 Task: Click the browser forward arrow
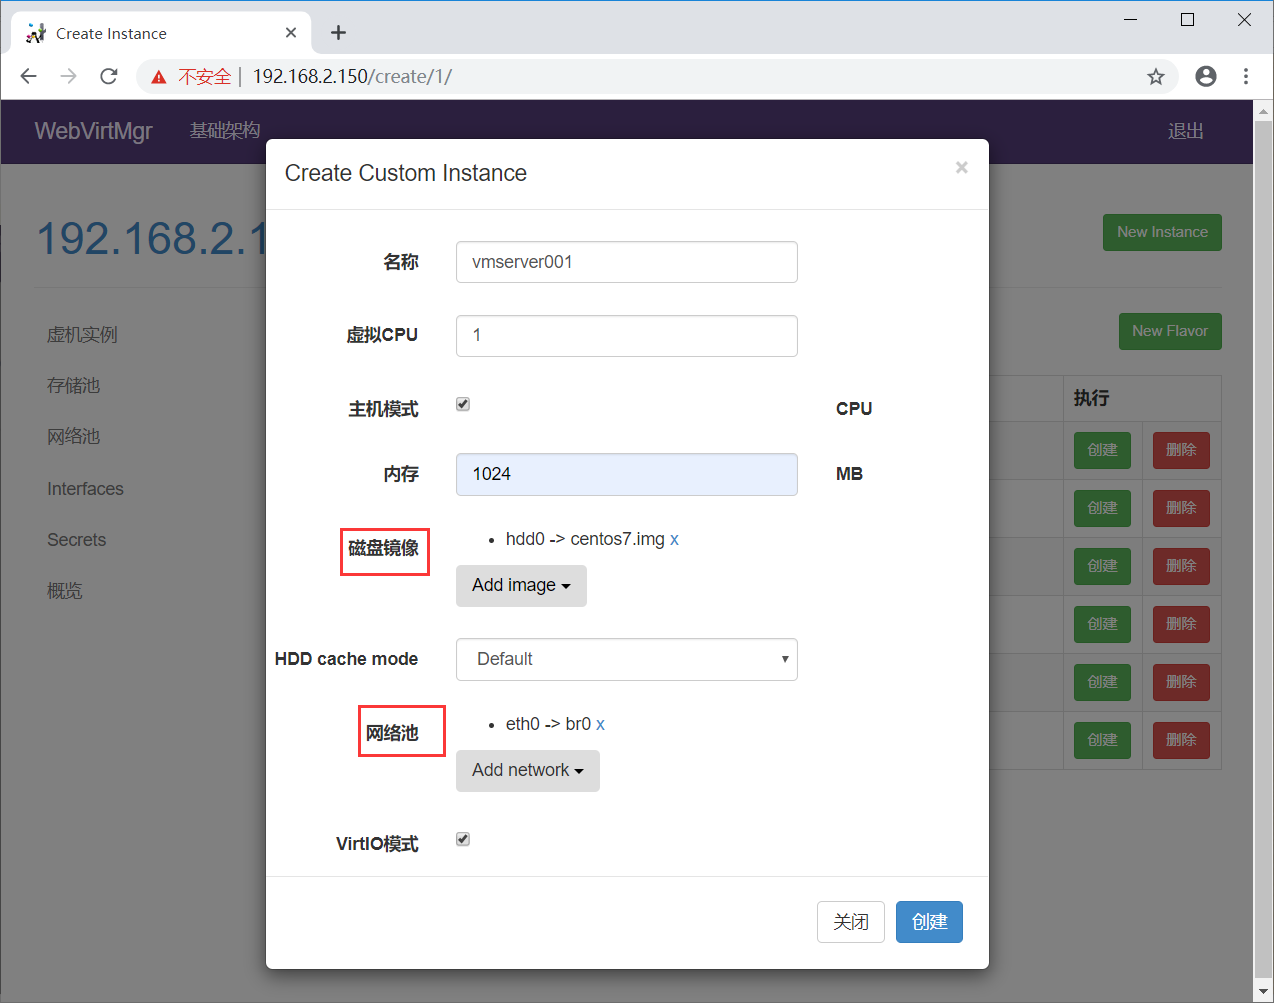click(x=68, y=76)
